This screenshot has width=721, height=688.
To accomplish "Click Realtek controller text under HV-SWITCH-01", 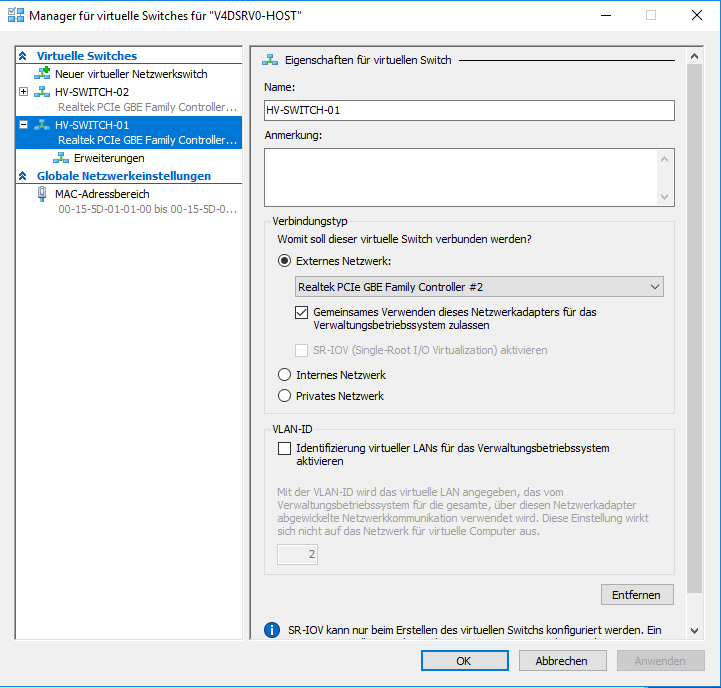I will coord(147,140).
